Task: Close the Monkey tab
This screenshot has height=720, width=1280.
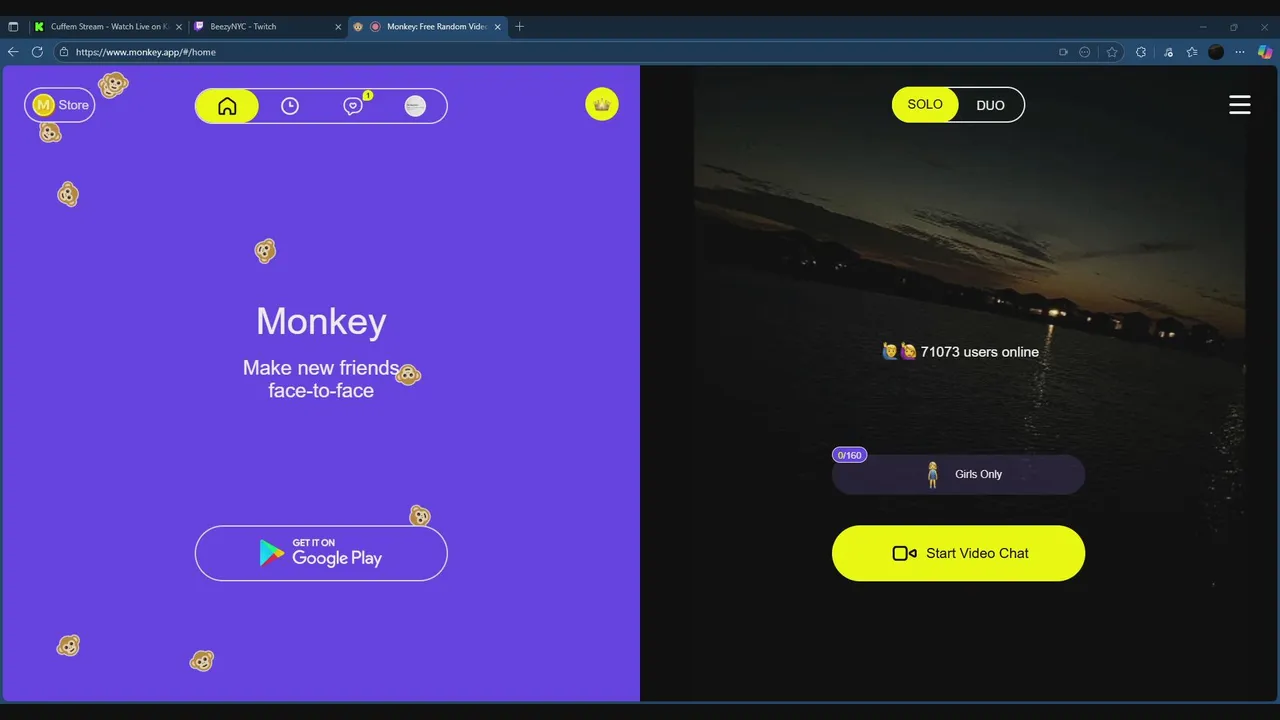Action: pos(498,27)
